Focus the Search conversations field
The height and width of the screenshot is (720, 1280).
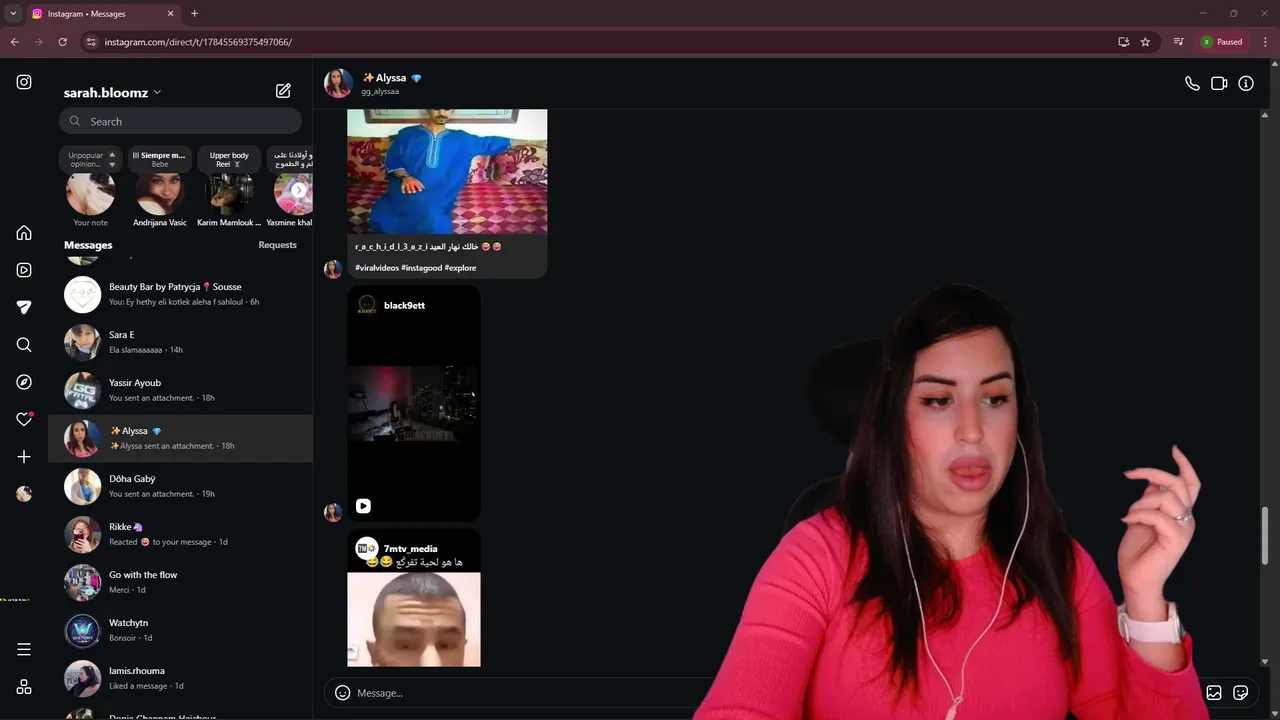[x=180, y=121]
